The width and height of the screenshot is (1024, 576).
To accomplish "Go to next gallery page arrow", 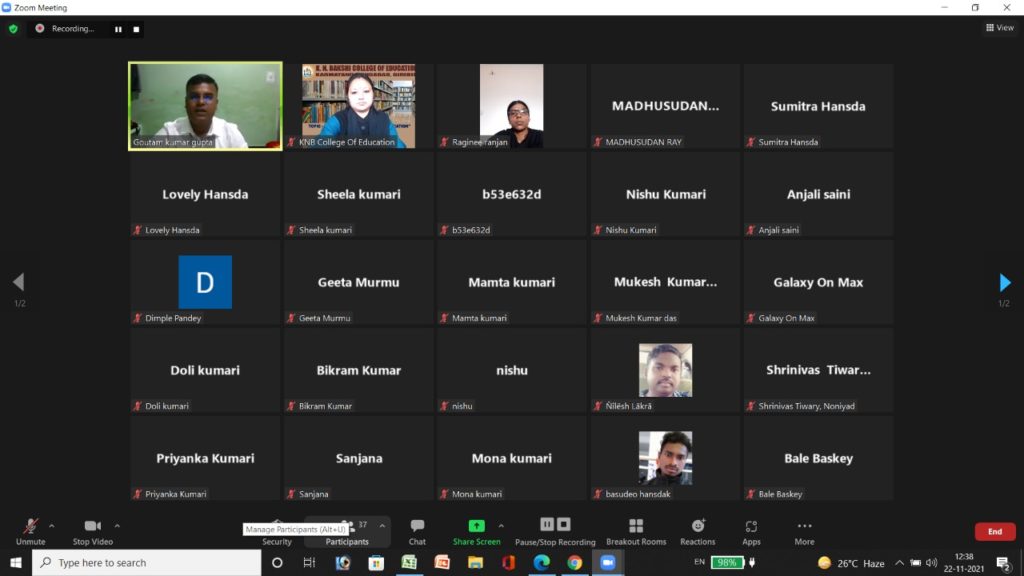I will (1004, 282).
